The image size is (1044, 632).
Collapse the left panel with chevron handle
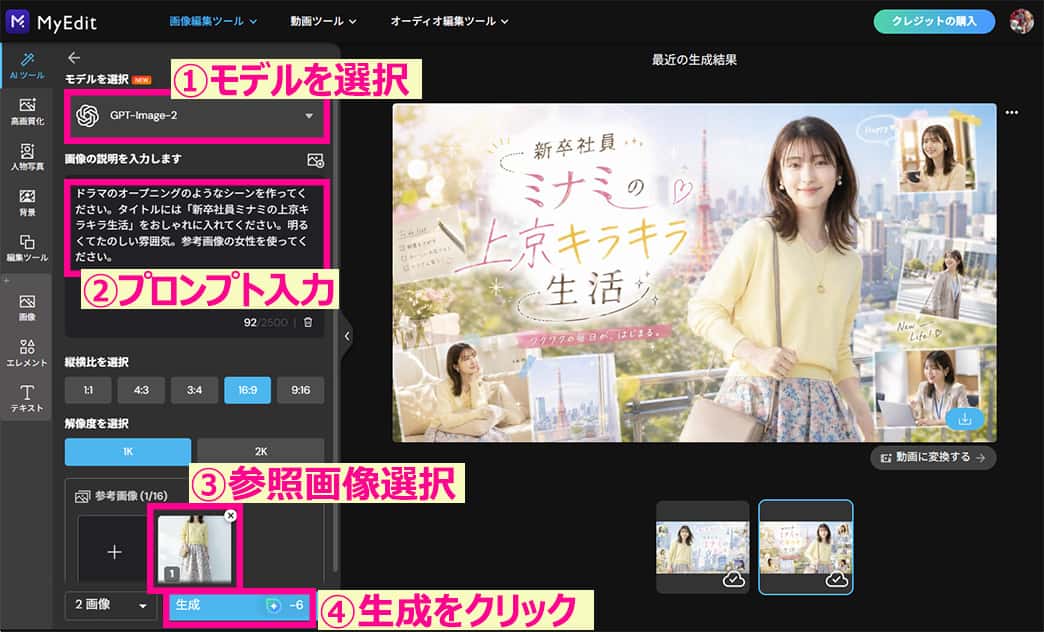click(x=347, y=336)
